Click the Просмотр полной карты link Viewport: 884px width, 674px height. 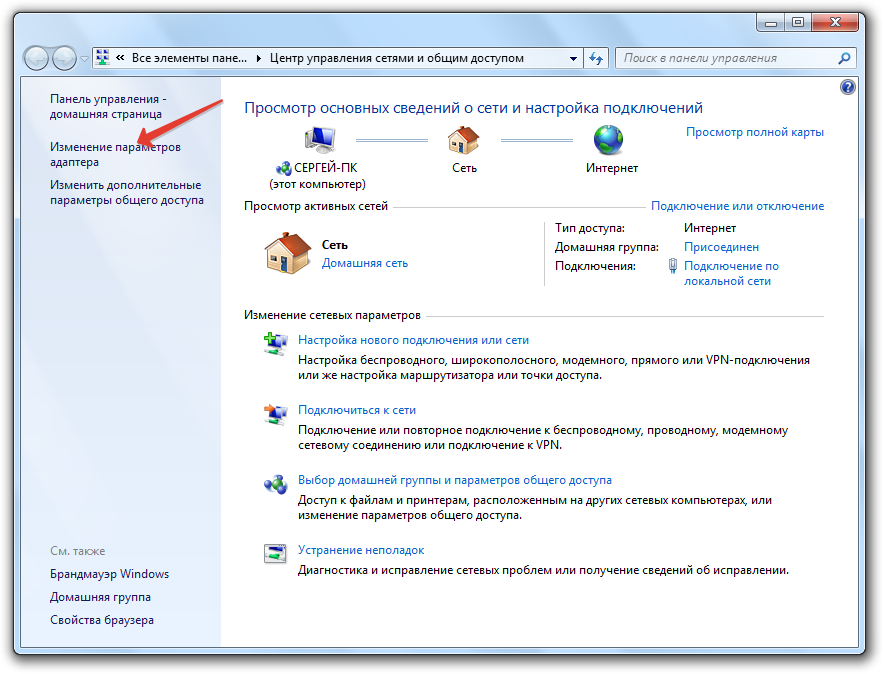click(x=754, y=132)
